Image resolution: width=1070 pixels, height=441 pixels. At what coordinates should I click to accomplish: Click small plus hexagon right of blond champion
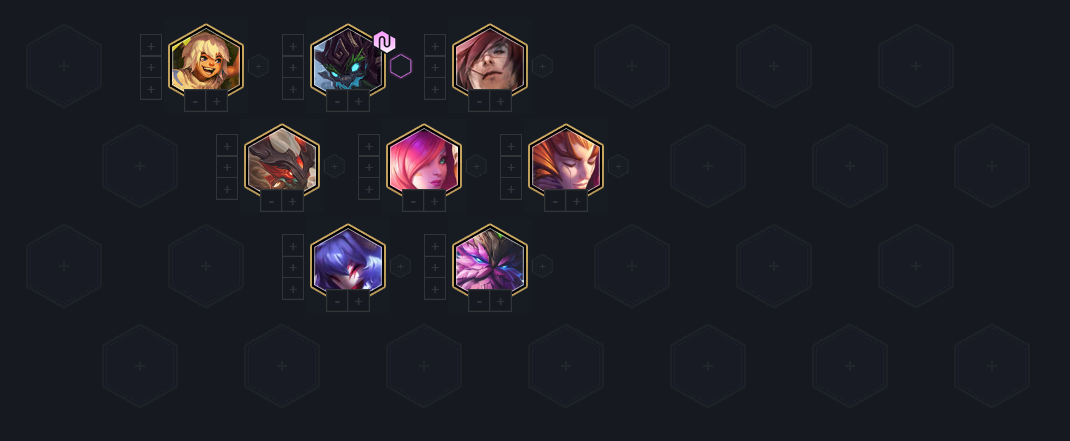point(258,66)
